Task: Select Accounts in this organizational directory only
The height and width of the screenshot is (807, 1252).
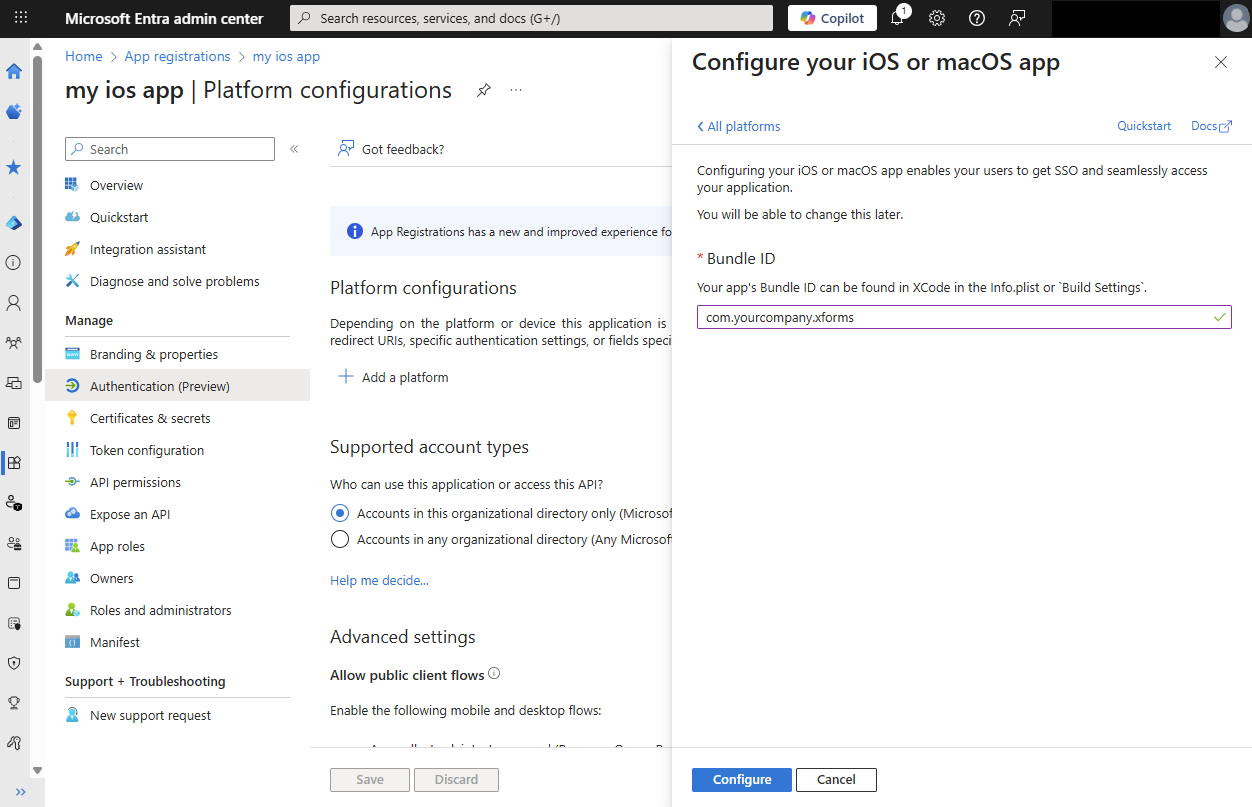Action: (340, 513)
